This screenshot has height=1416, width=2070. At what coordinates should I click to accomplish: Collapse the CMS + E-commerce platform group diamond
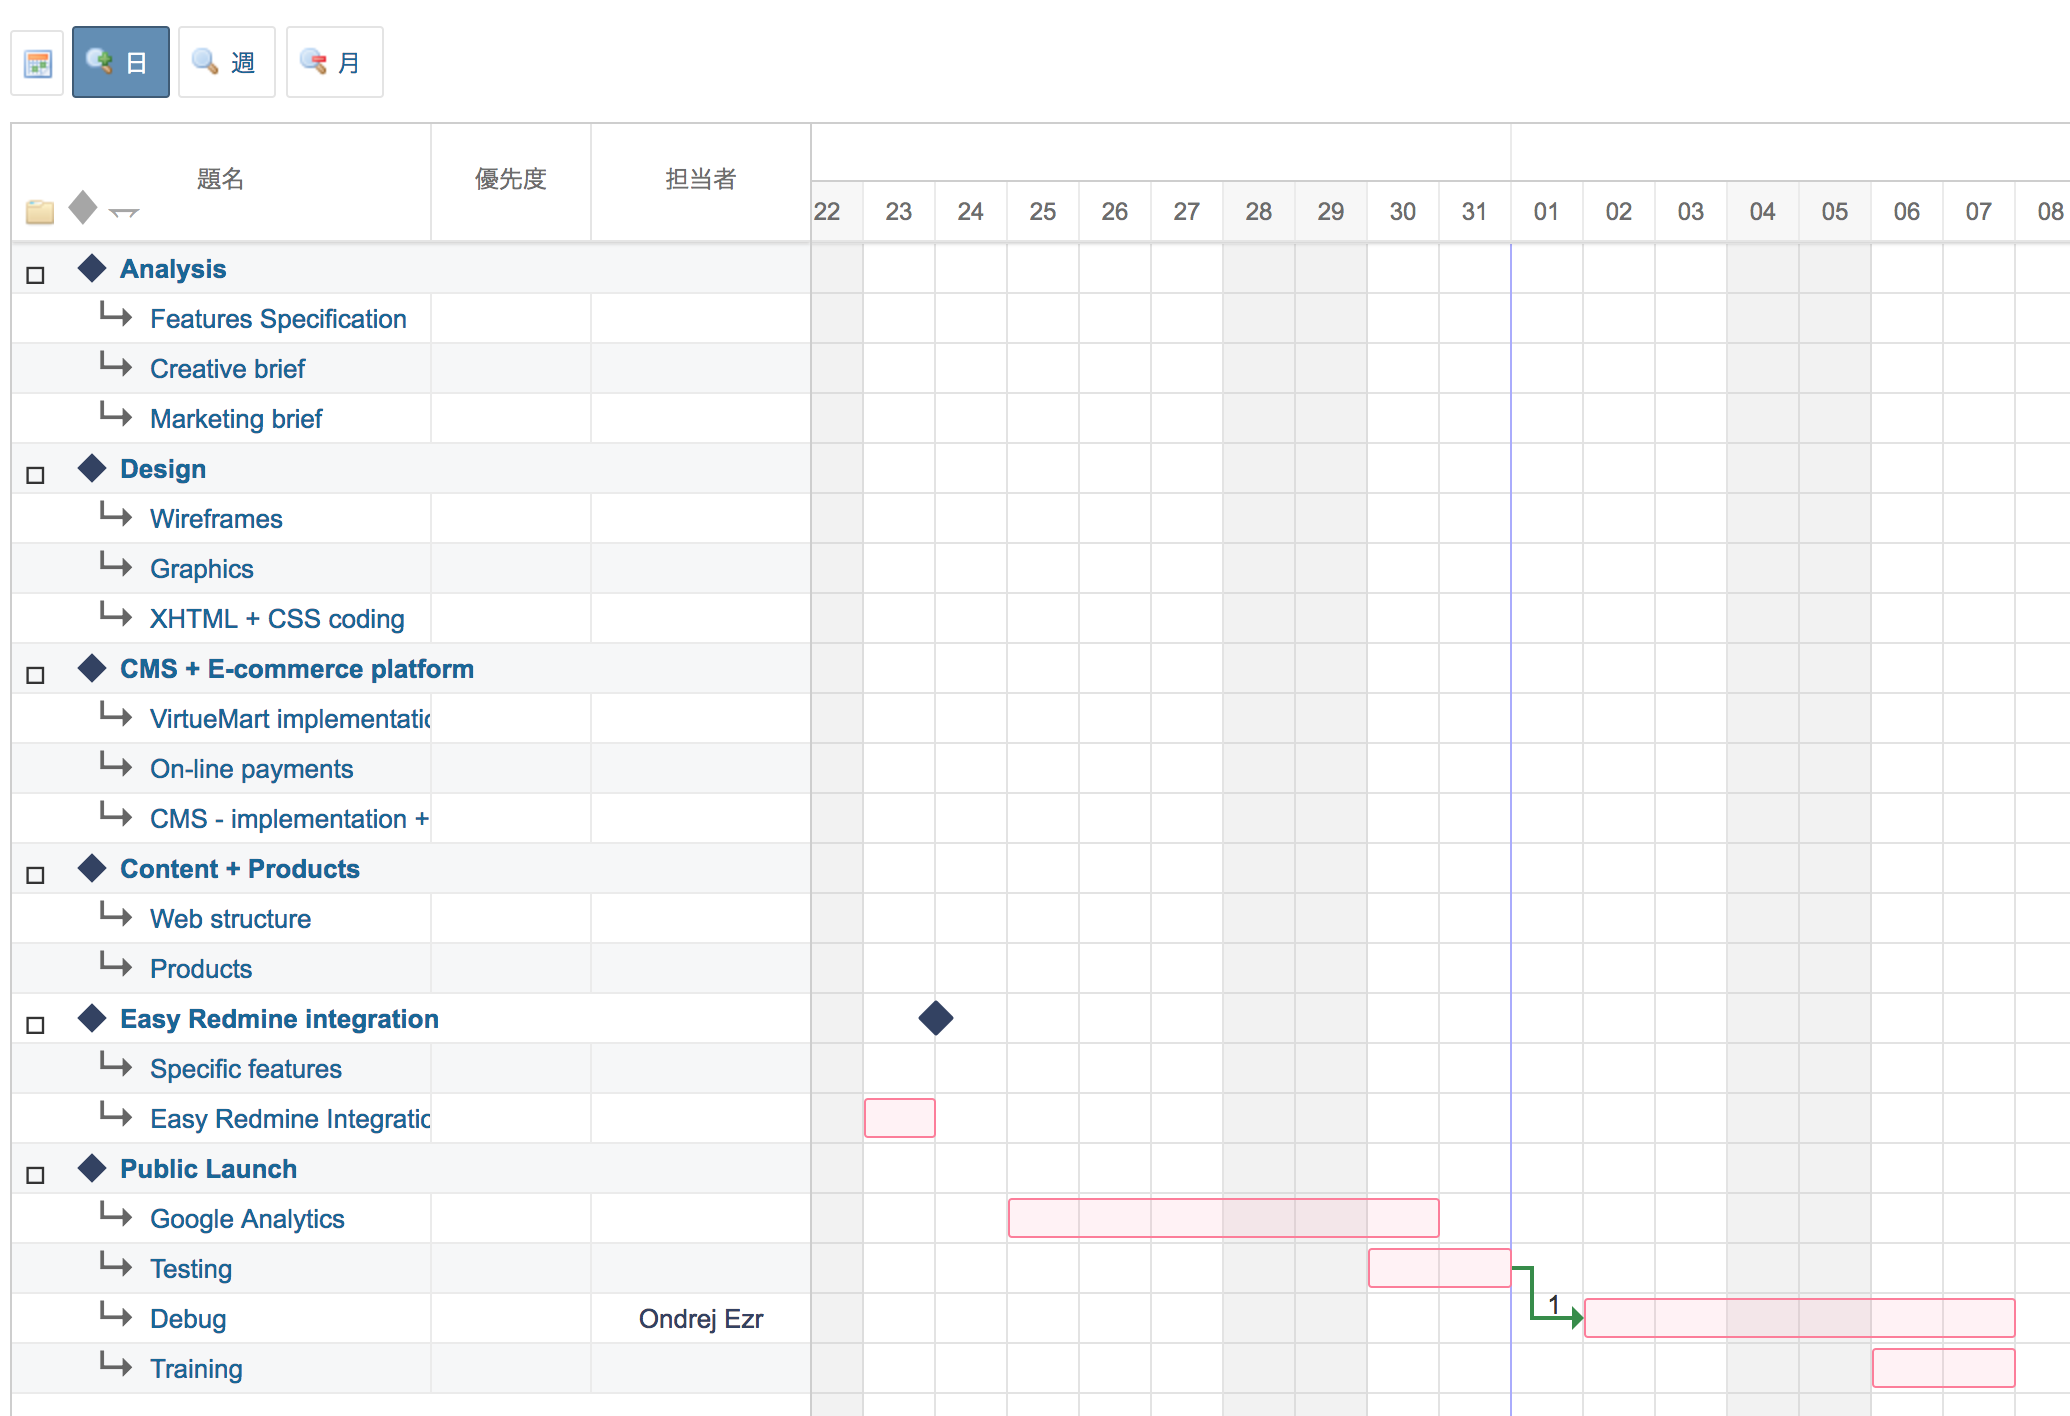pos(93,668)
